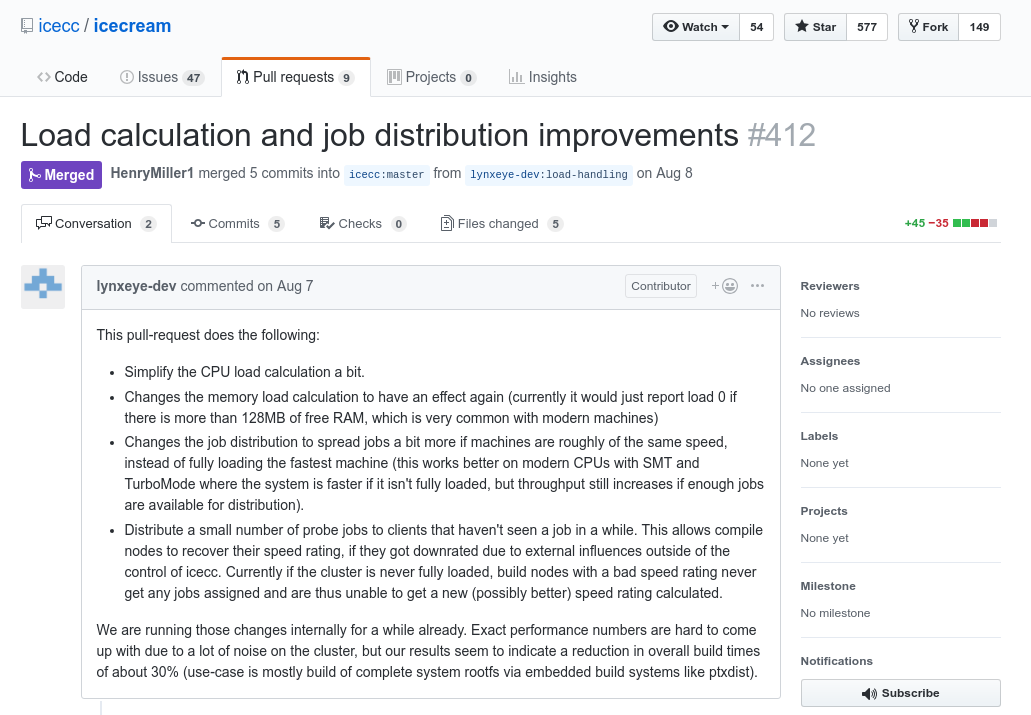Click the Insights graph icon
Viewport: 1031px width, 715px height.
(516, 77)
